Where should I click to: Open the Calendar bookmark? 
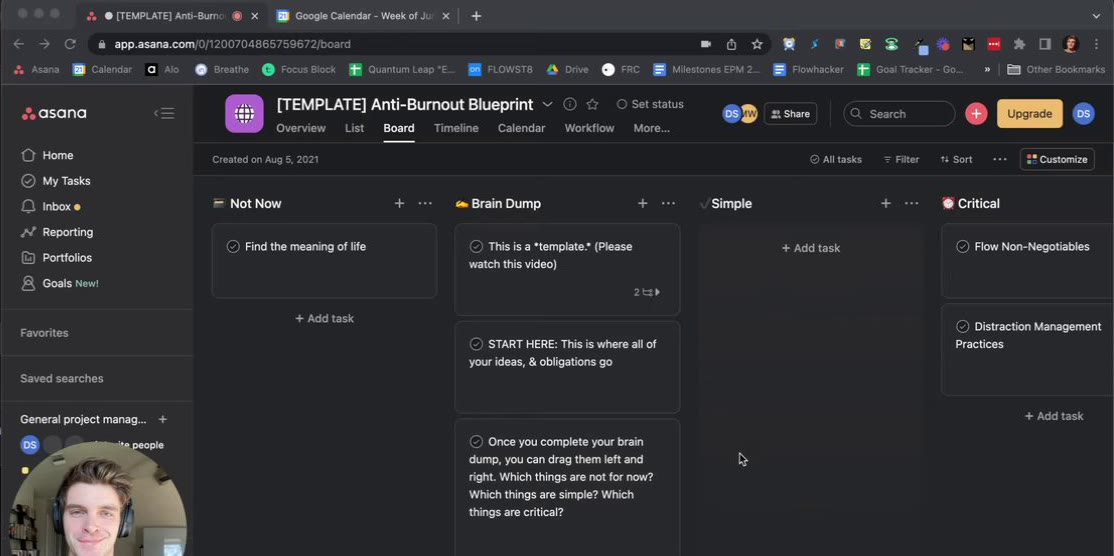103,70
